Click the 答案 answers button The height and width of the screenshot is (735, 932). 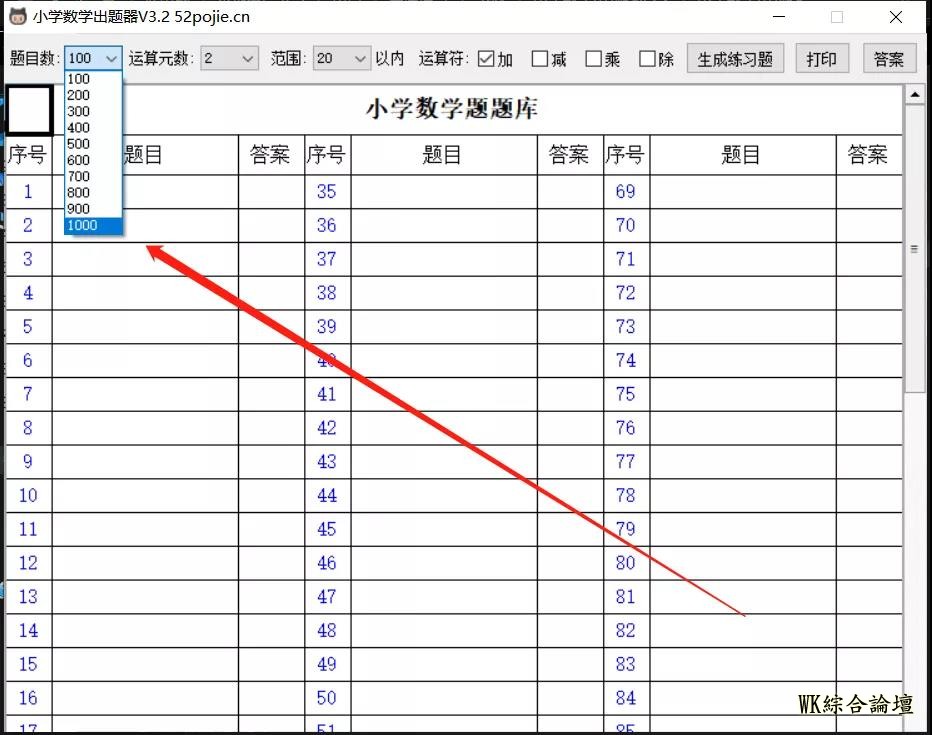point(889,59)
